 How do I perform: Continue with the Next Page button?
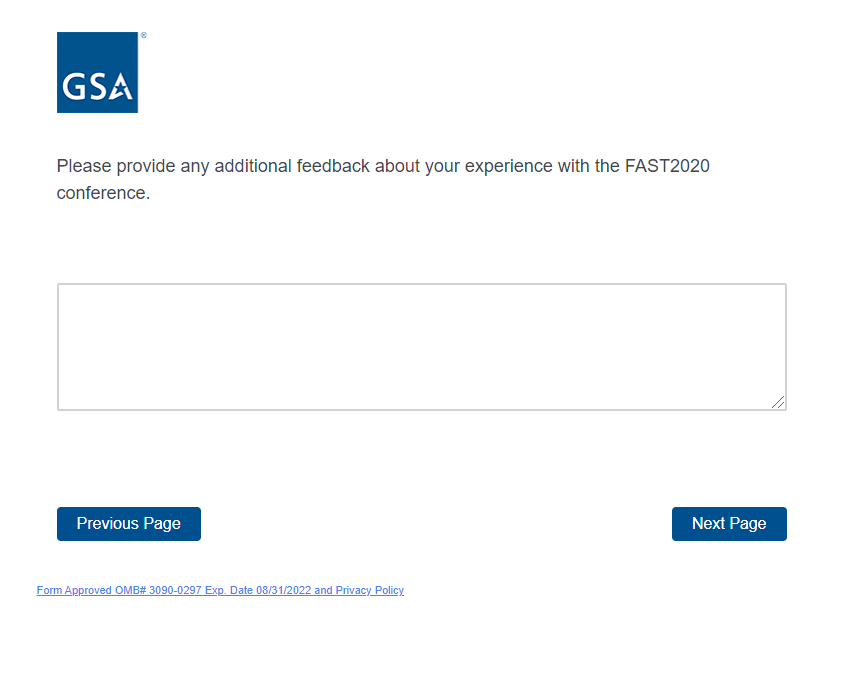729,524
